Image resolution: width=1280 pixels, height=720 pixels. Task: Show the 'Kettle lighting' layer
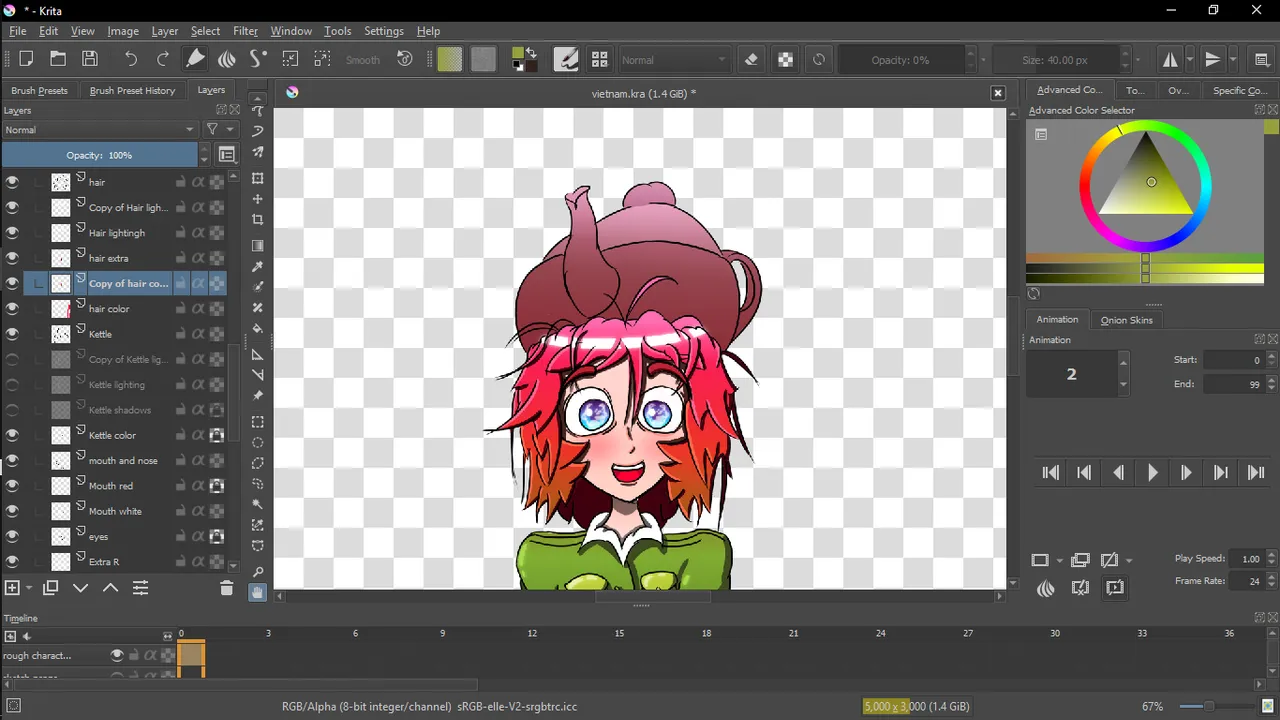tap(12, 385)
